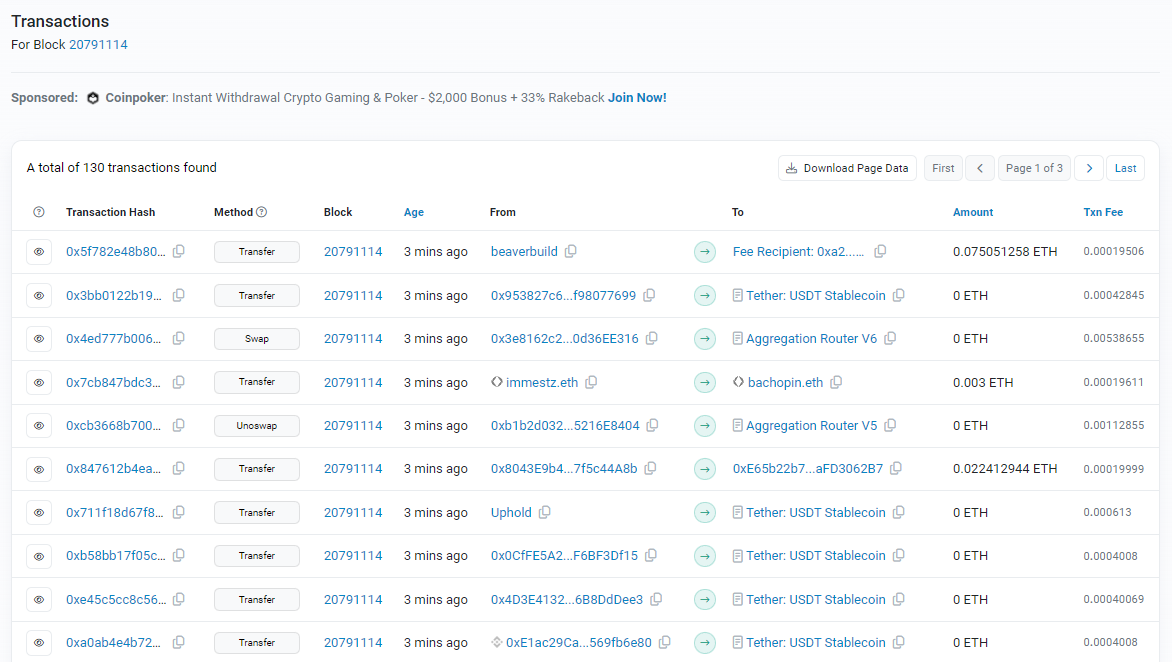Preview transaction 0x711f18d67f8 with eye button
This screenshot has height=662, width=1172.
point(39,513)
